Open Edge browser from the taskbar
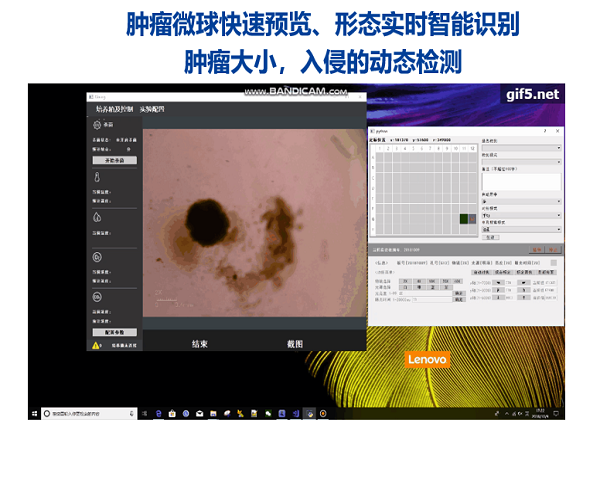Screen dimensions: 600x480 158,413
